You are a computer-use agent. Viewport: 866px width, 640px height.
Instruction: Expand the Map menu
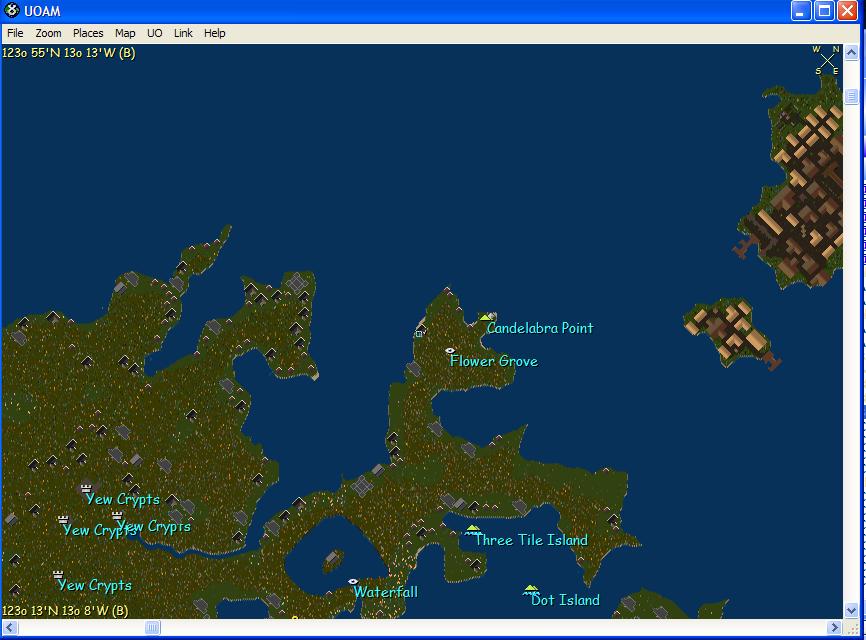click(x=125, y=33)
